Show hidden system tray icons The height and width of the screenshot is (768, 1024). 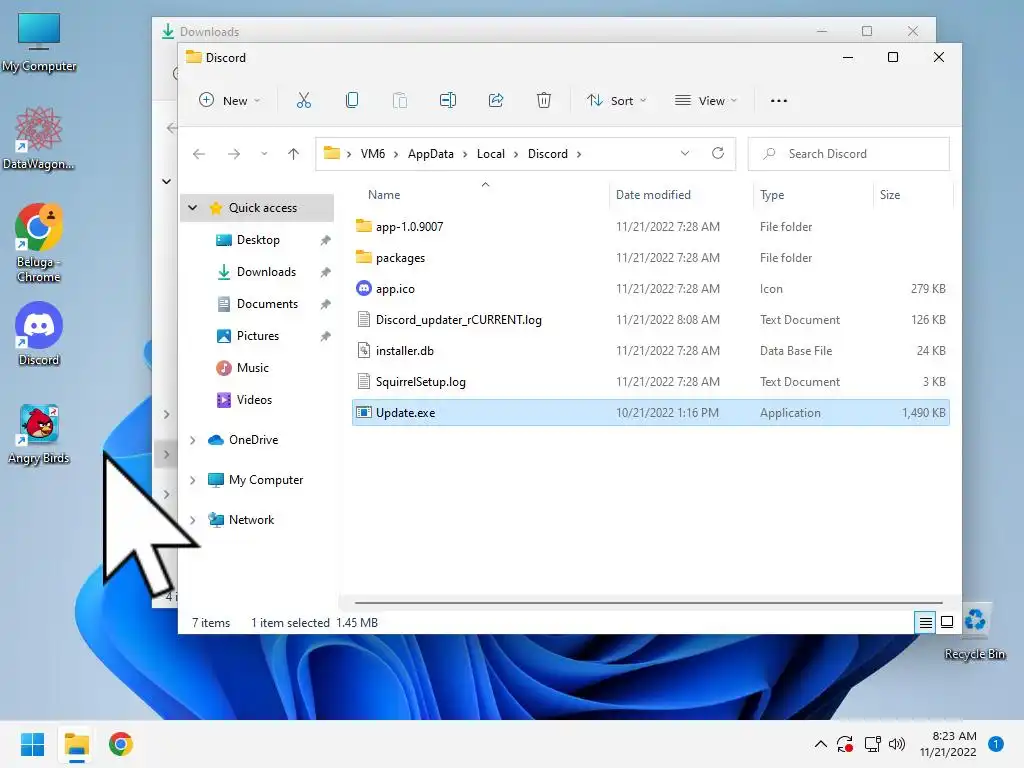click(x=821, y=744)
